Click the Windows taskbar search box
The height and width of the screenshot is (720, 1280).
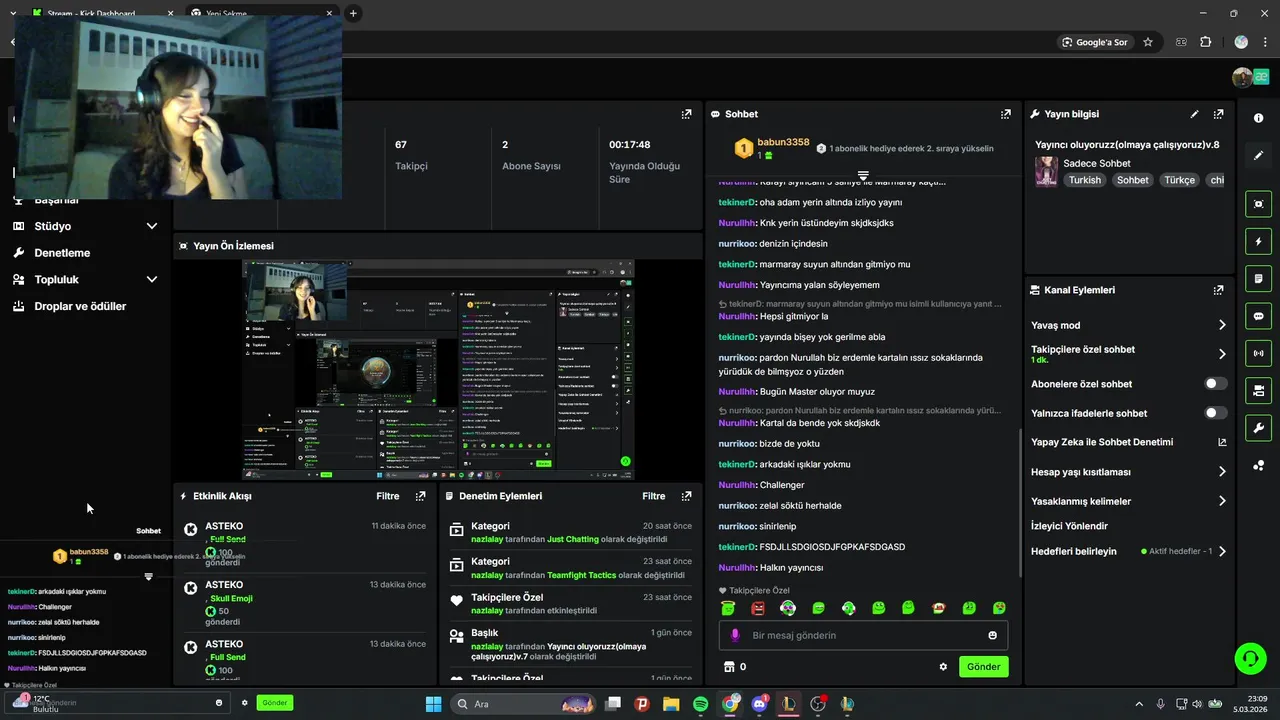pos(522,704)
